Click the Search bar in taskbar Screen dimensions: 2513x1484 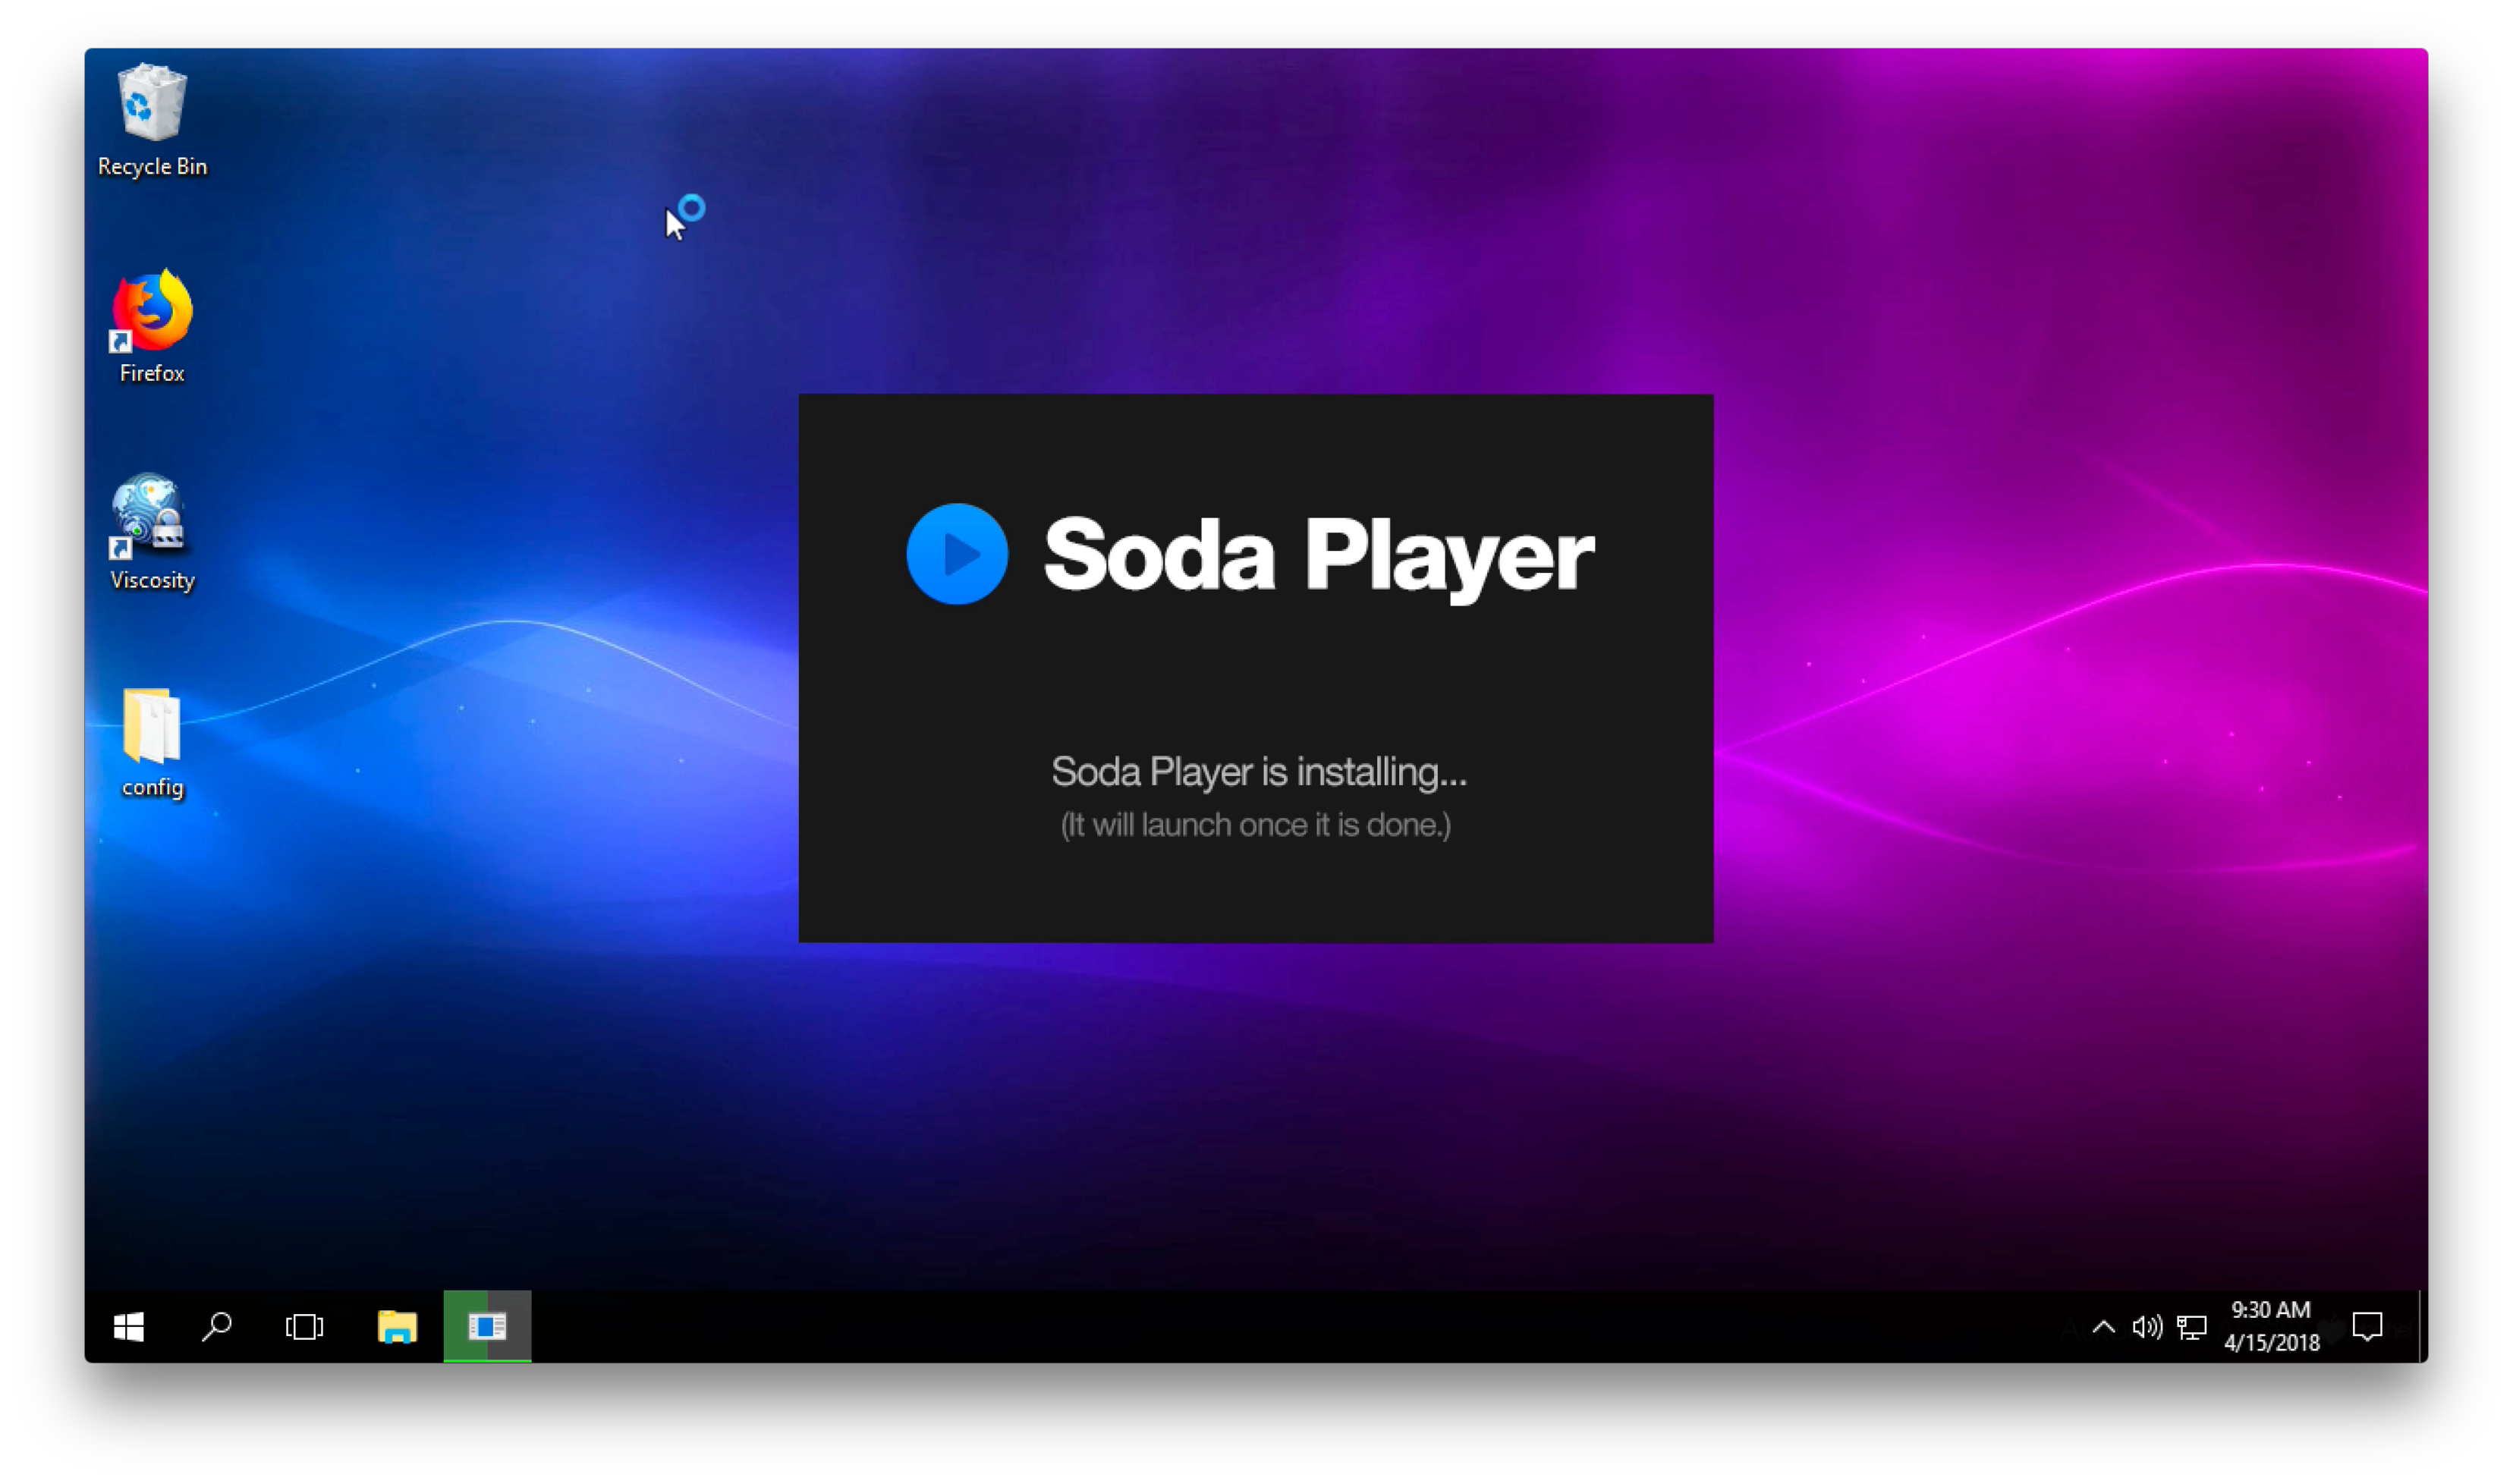[221, 1327]
